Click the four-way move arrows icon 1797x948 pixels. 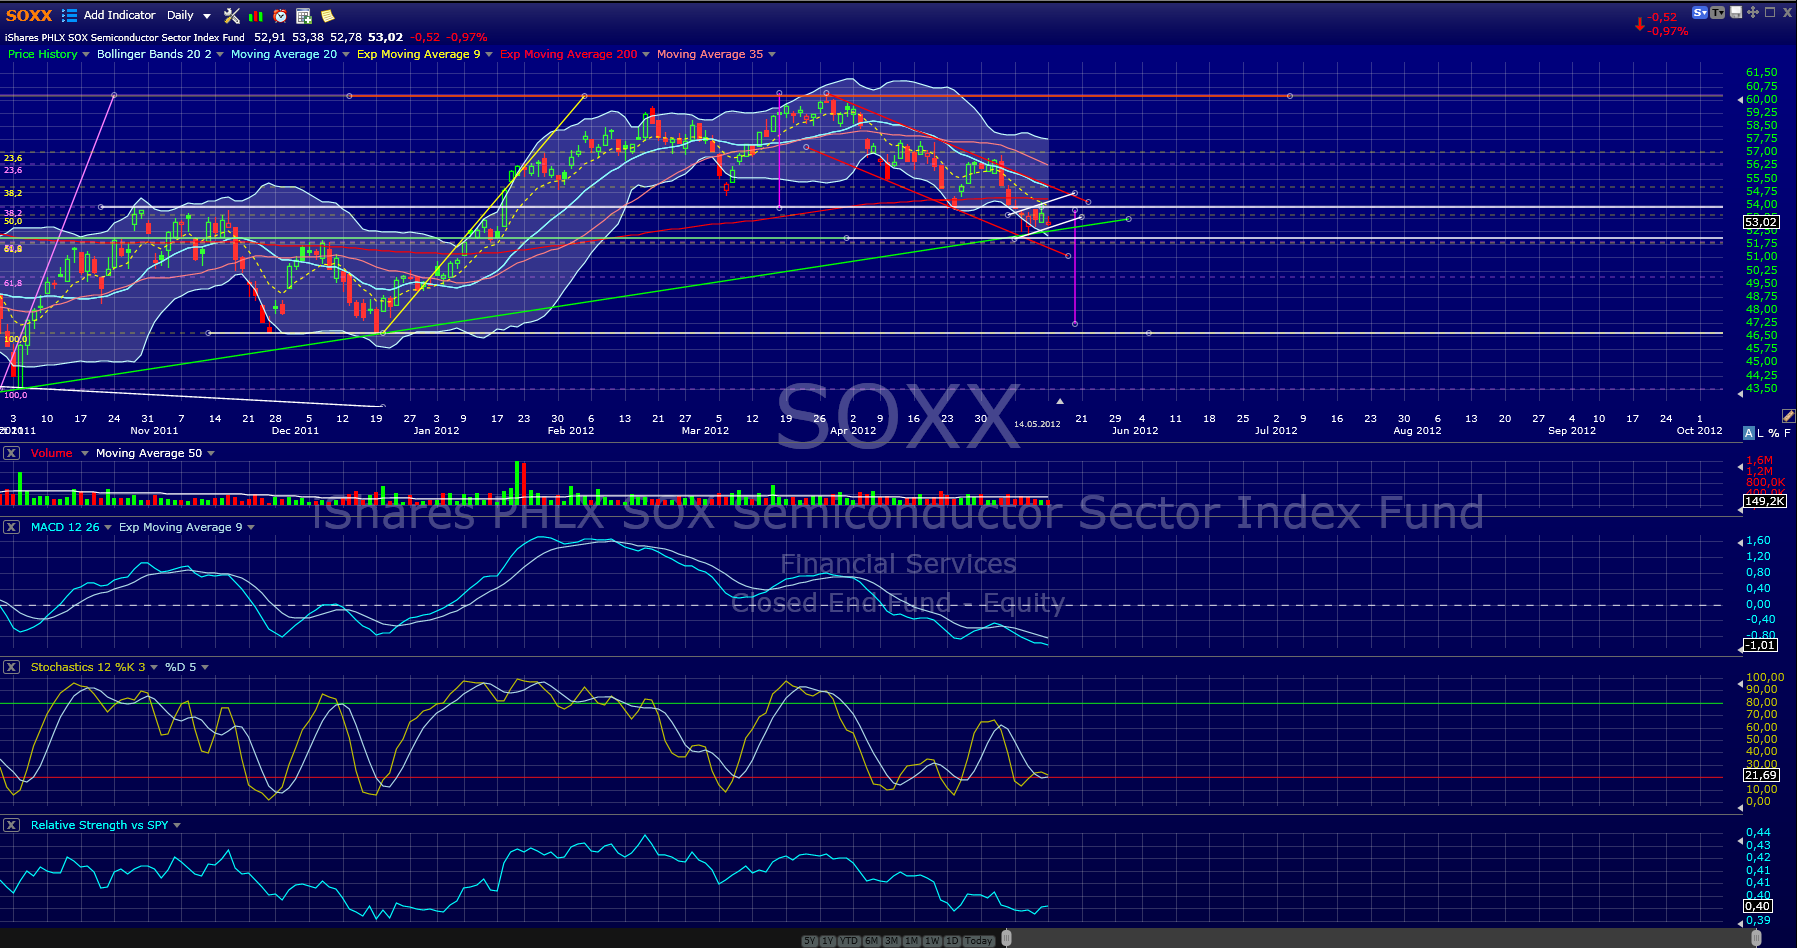[1753, 13]
